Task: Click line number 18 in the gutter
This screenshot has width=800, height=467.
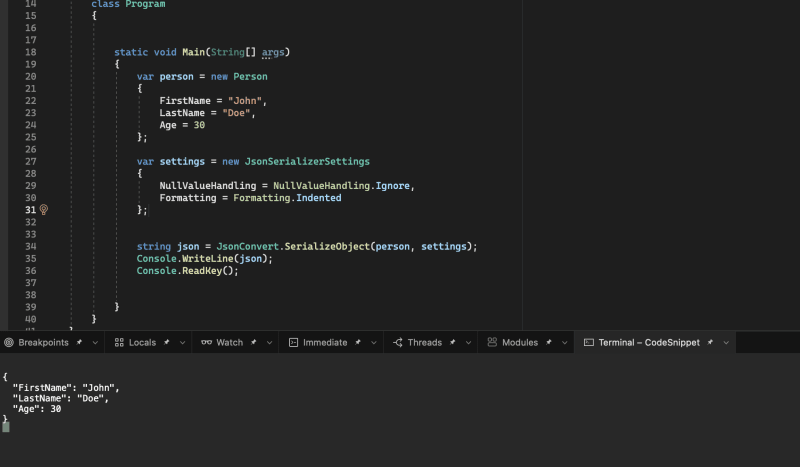Action: coord(31,52)
